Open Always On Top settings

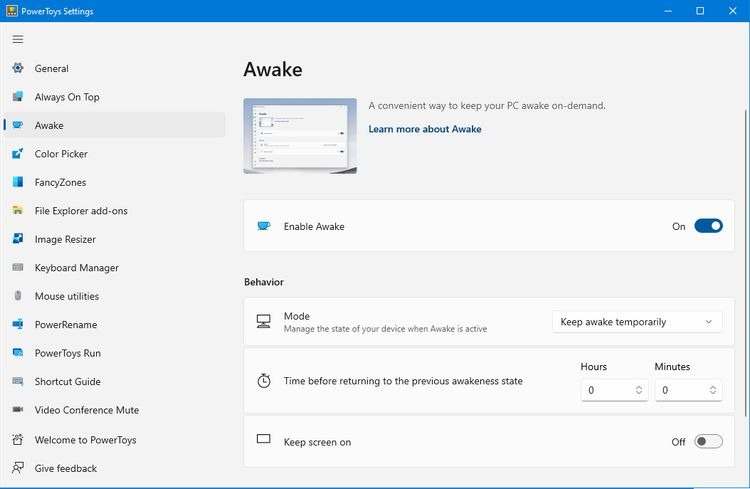tap(114, 97)
